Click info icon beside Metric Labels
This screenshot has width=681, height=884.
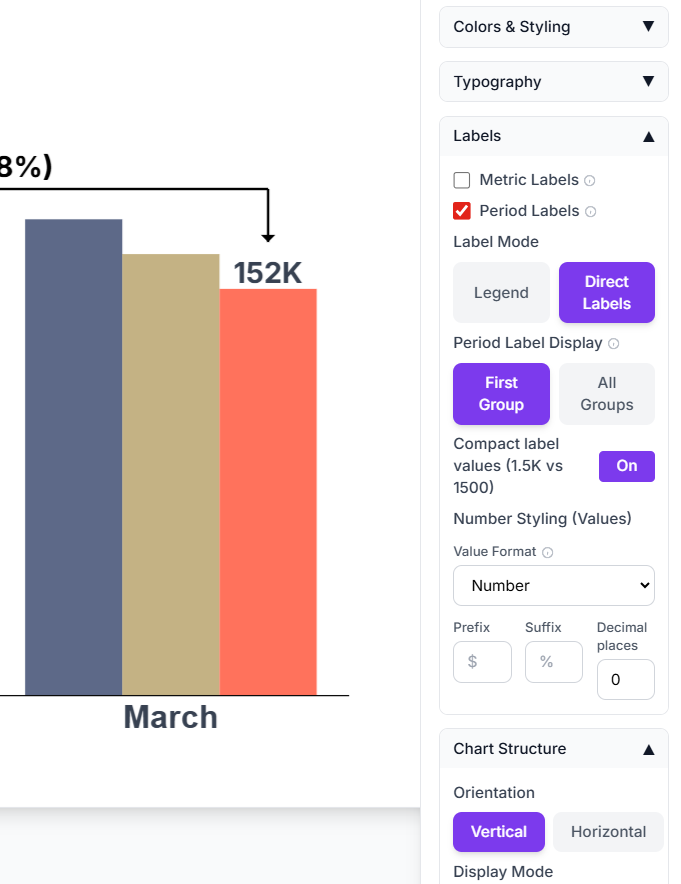pyautogui.click(x=590, y=181)
